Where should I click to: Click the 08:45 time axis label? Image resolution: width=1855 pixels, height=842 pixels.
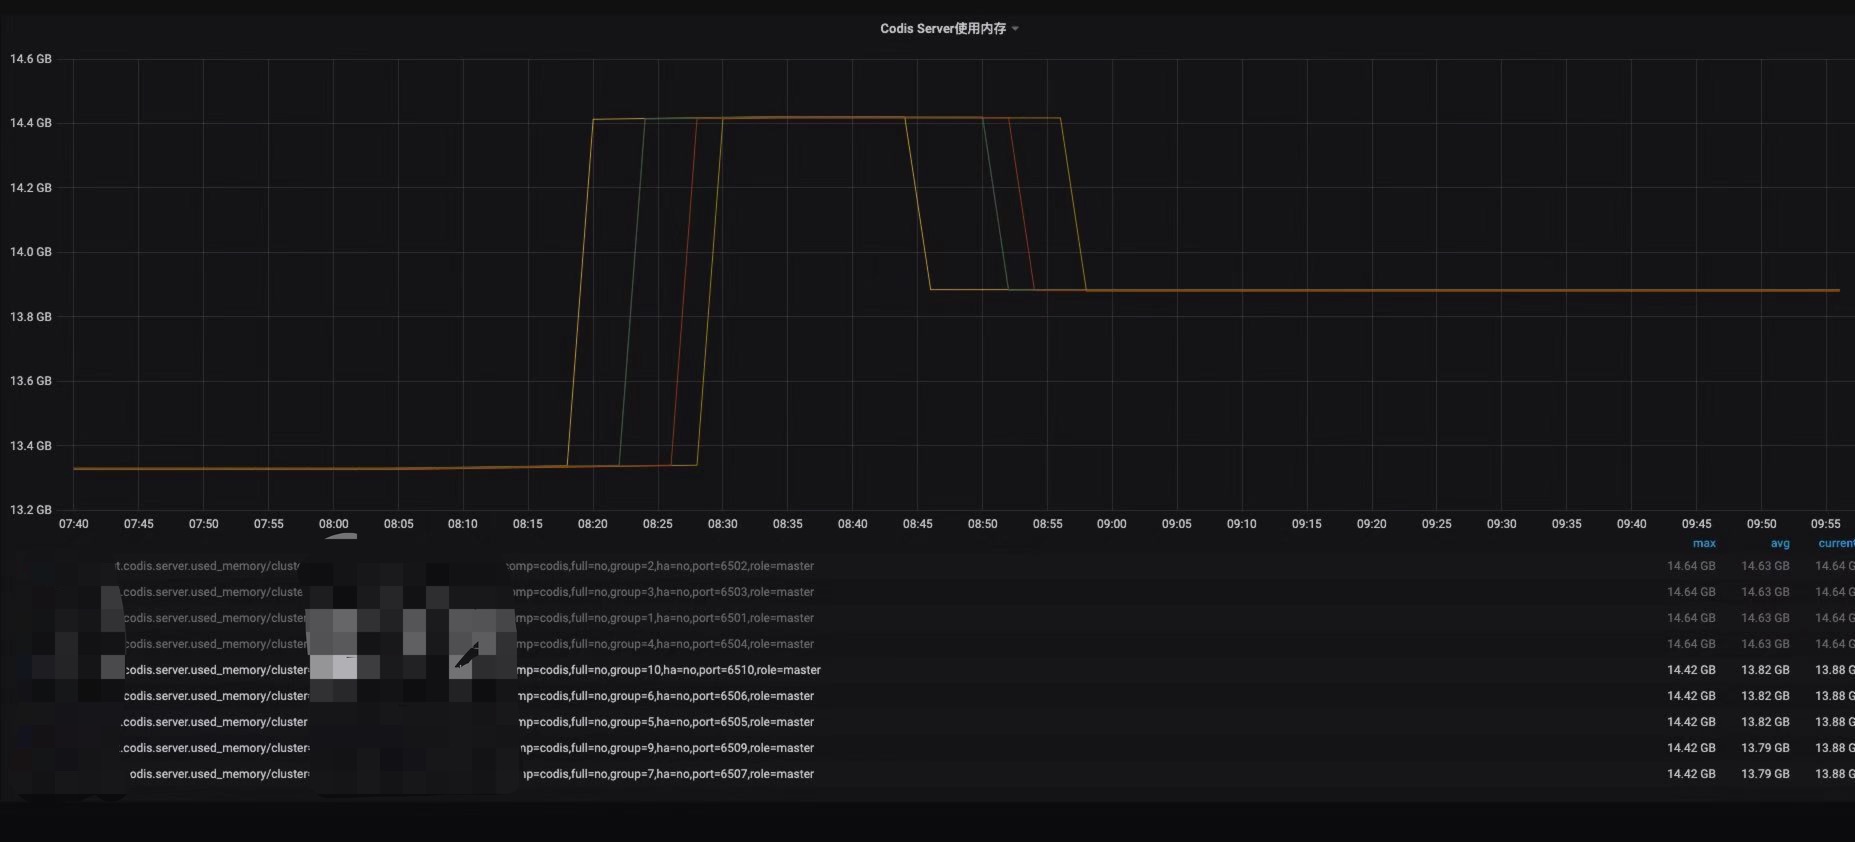(917, 524)
